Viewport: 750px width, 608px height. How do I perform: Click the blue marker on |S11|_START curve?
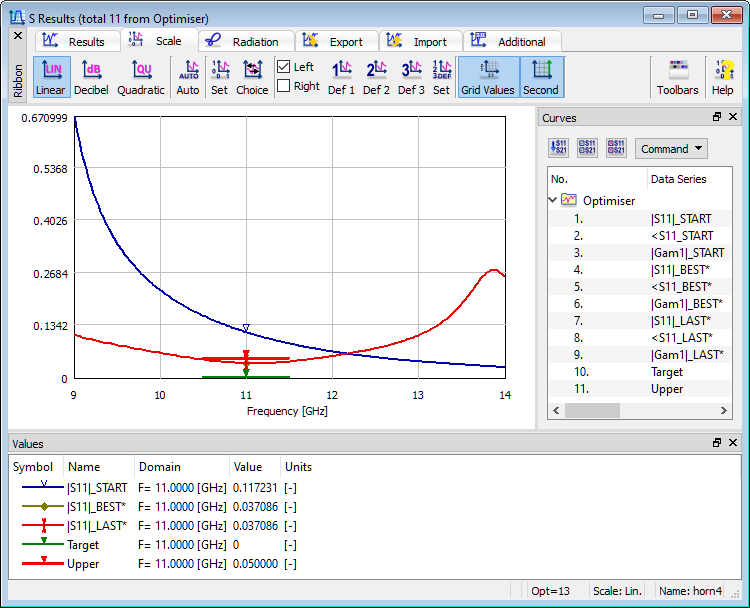(x=246, y=328)
